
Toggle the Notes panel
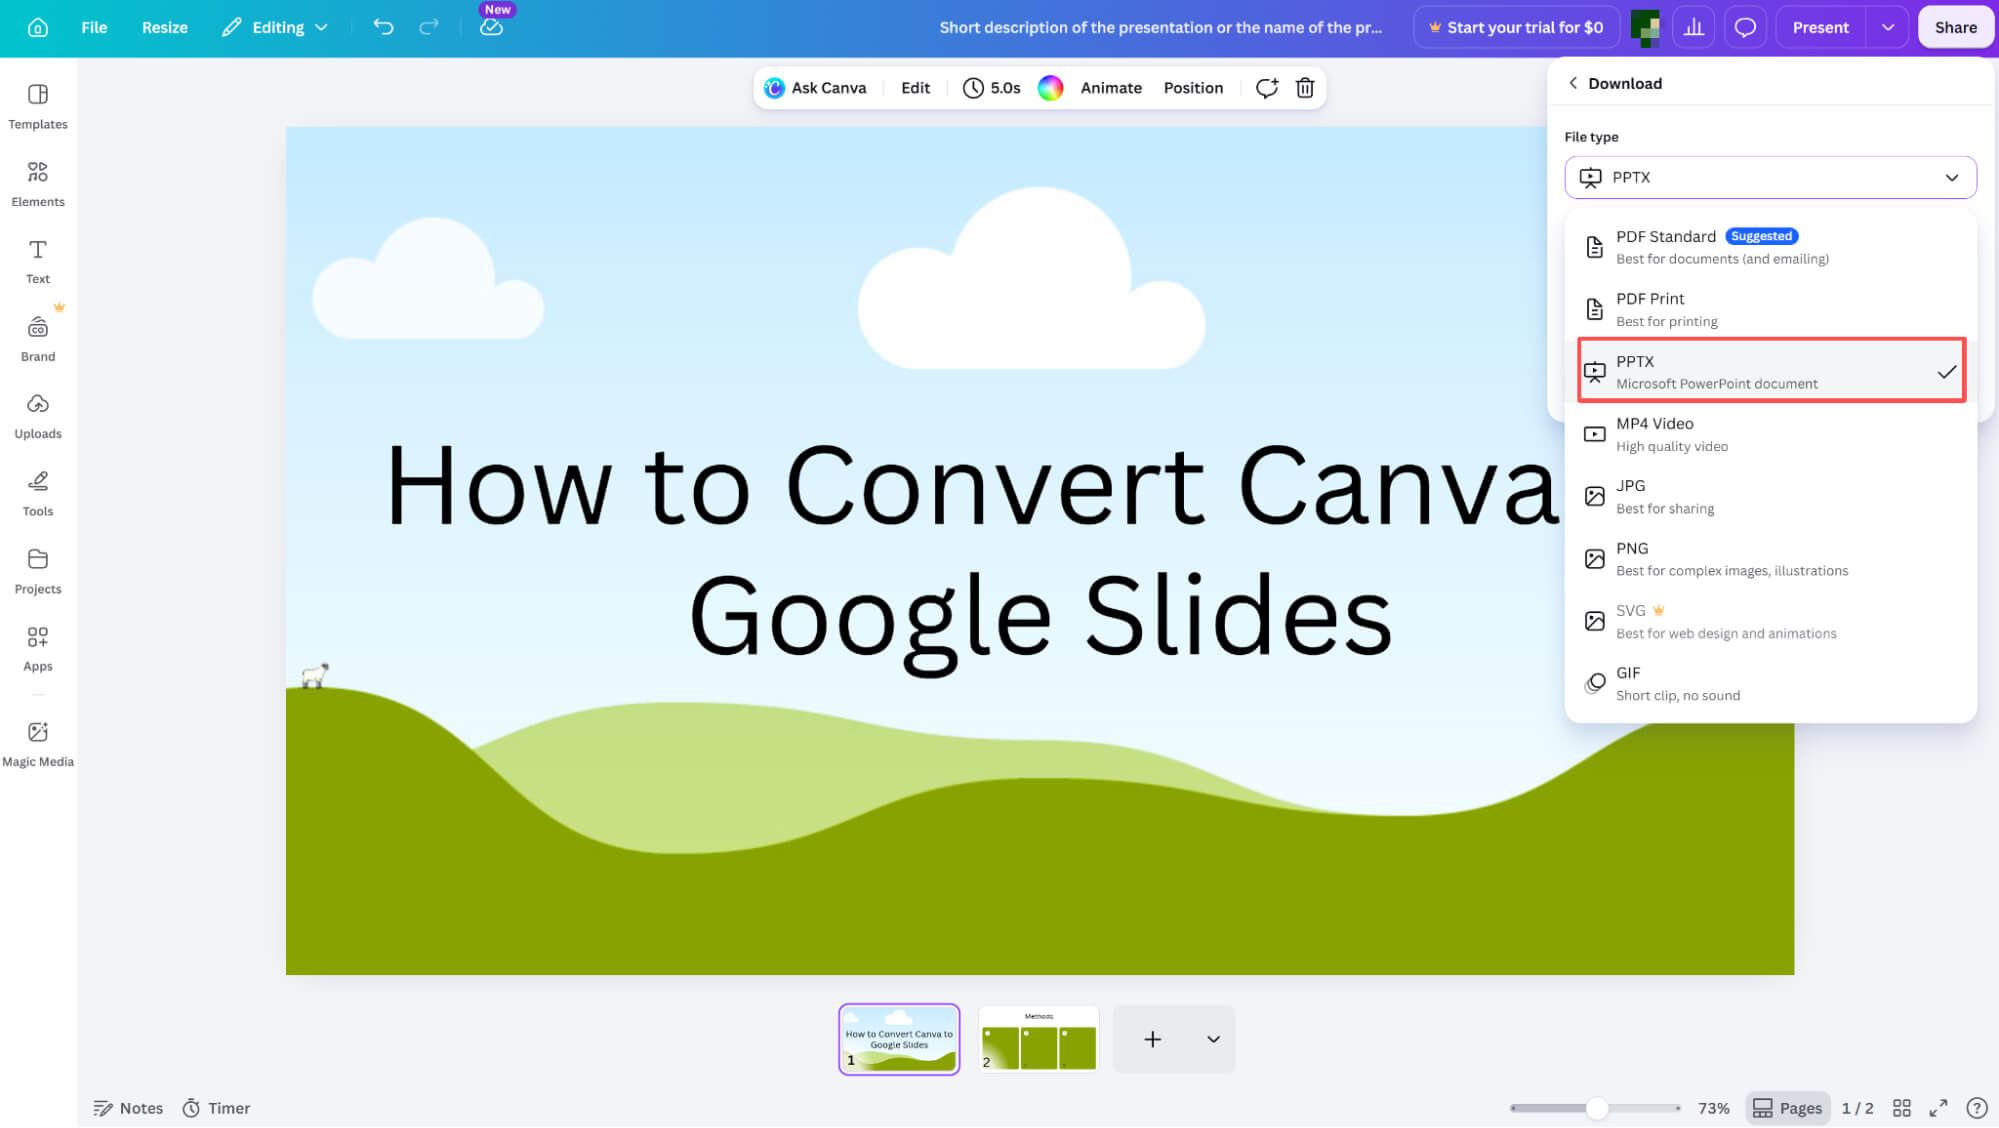pos(128,1108)
